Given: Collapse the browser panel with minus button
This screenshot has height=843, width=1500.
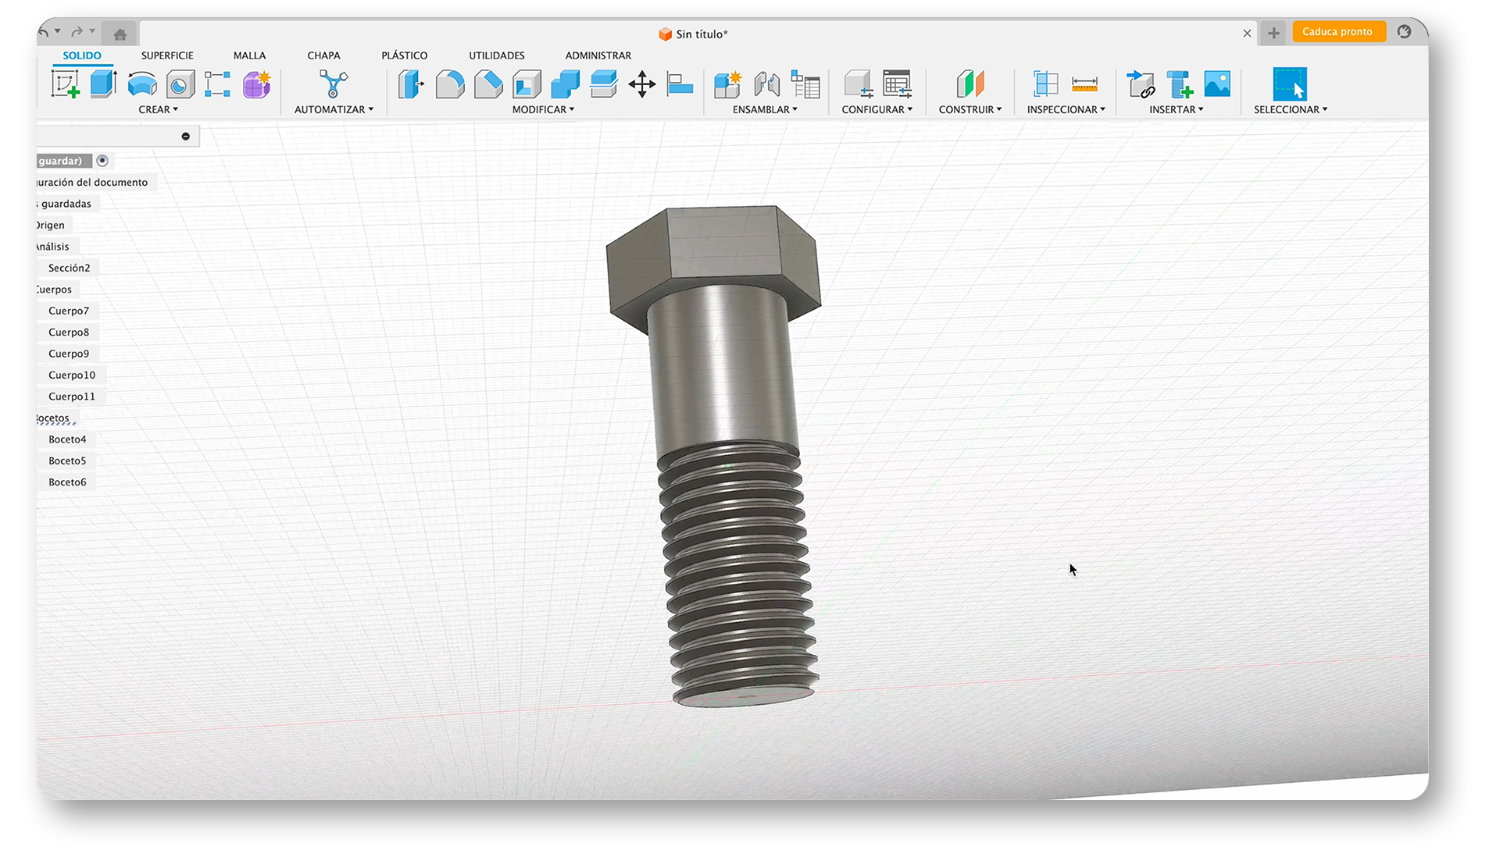Looking at the screenshot, I should [185, 136].
